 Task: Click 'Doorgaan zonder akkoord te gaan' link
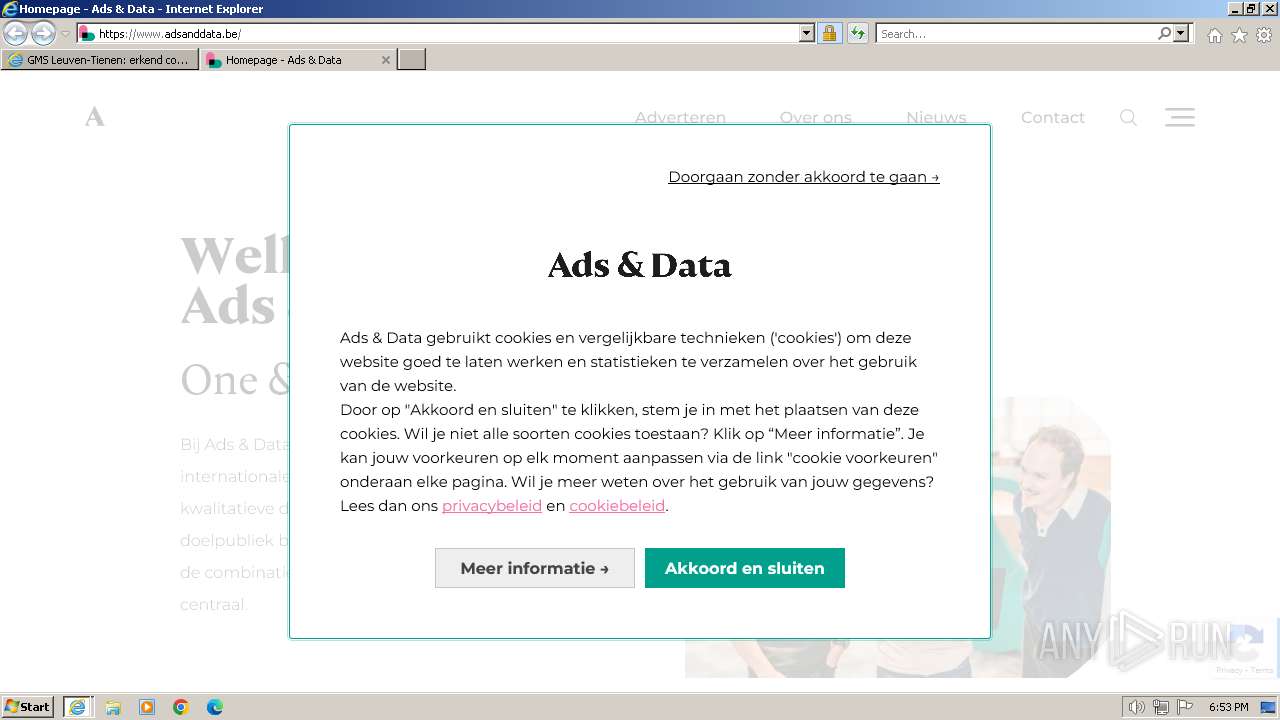pos(804,177)
